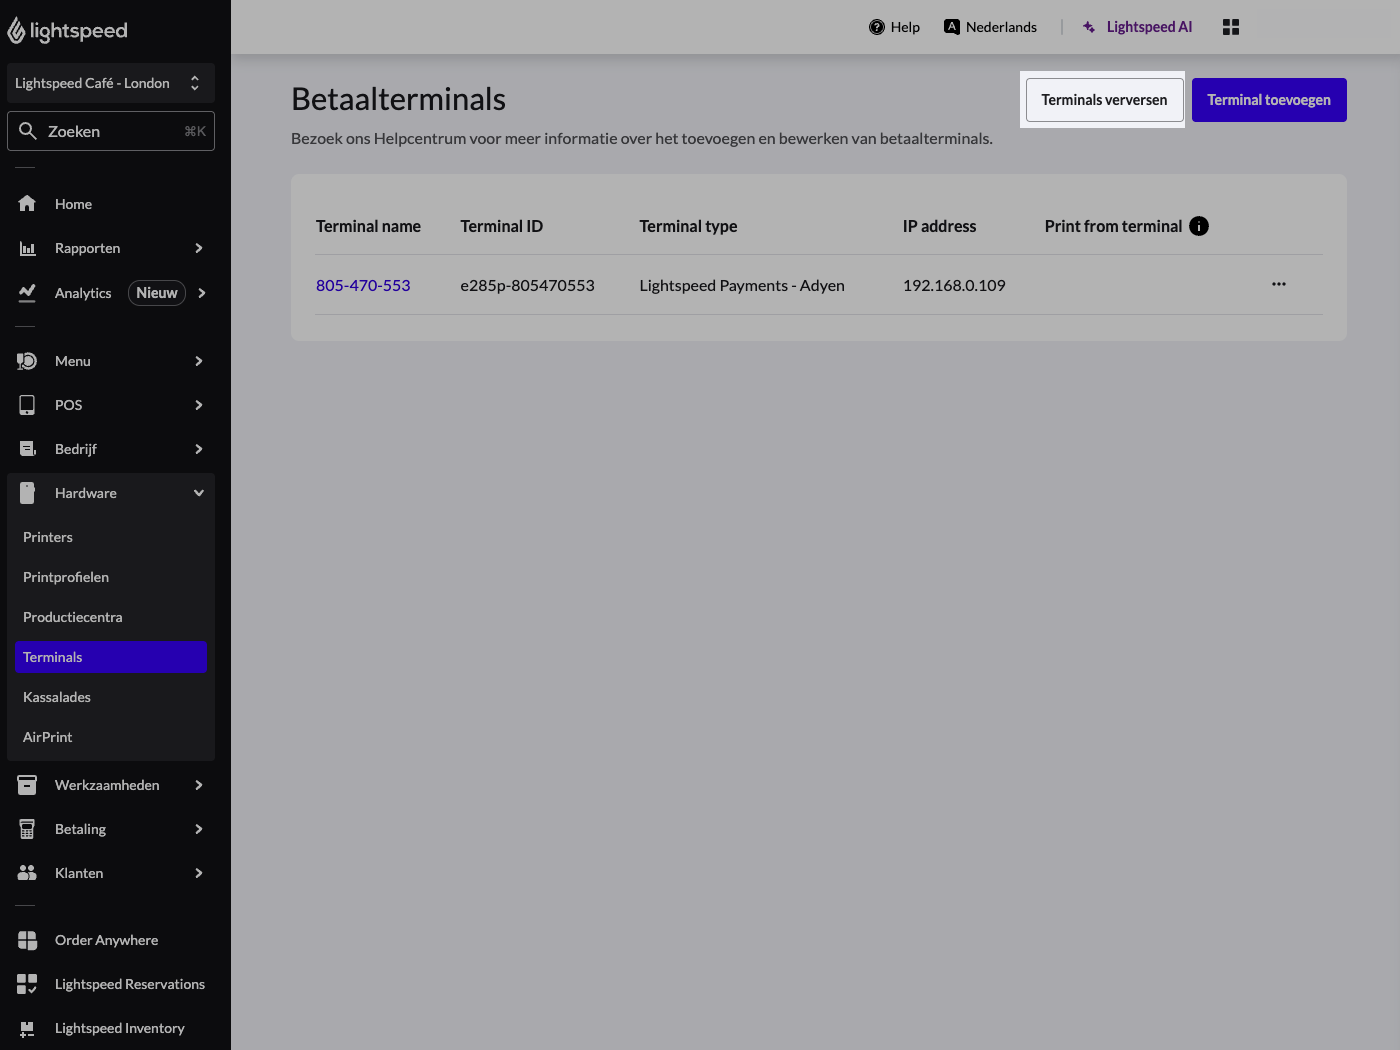Image resolution: width=1400 pixels, height=1050 pixels.
Task: Click the Terminal ID e285p-805470553 cell
Action: pyautogui.click(x=527, y=285)
